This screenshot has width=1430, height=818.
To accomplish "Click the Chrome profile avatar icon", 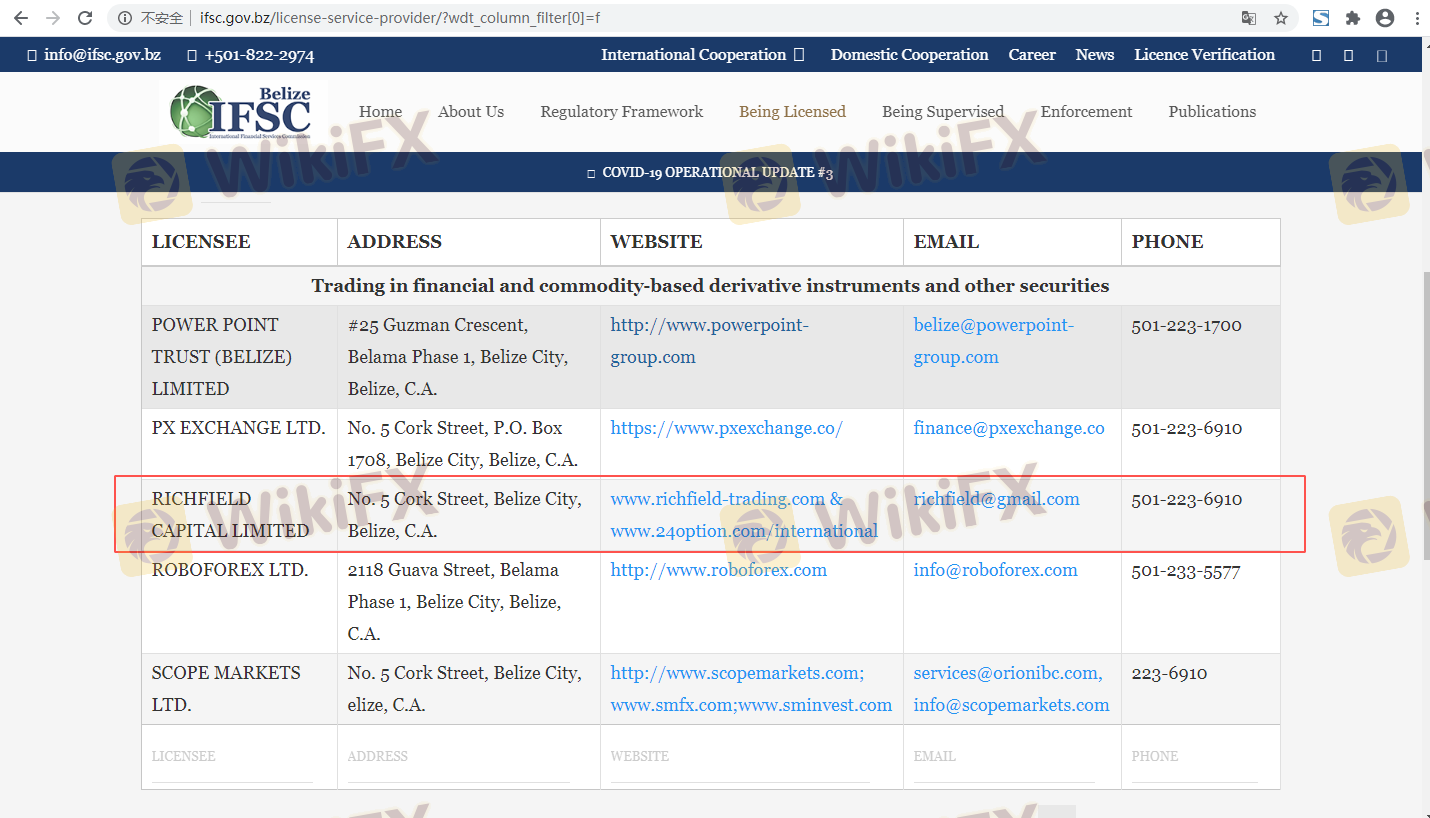I will point(1385,18).
